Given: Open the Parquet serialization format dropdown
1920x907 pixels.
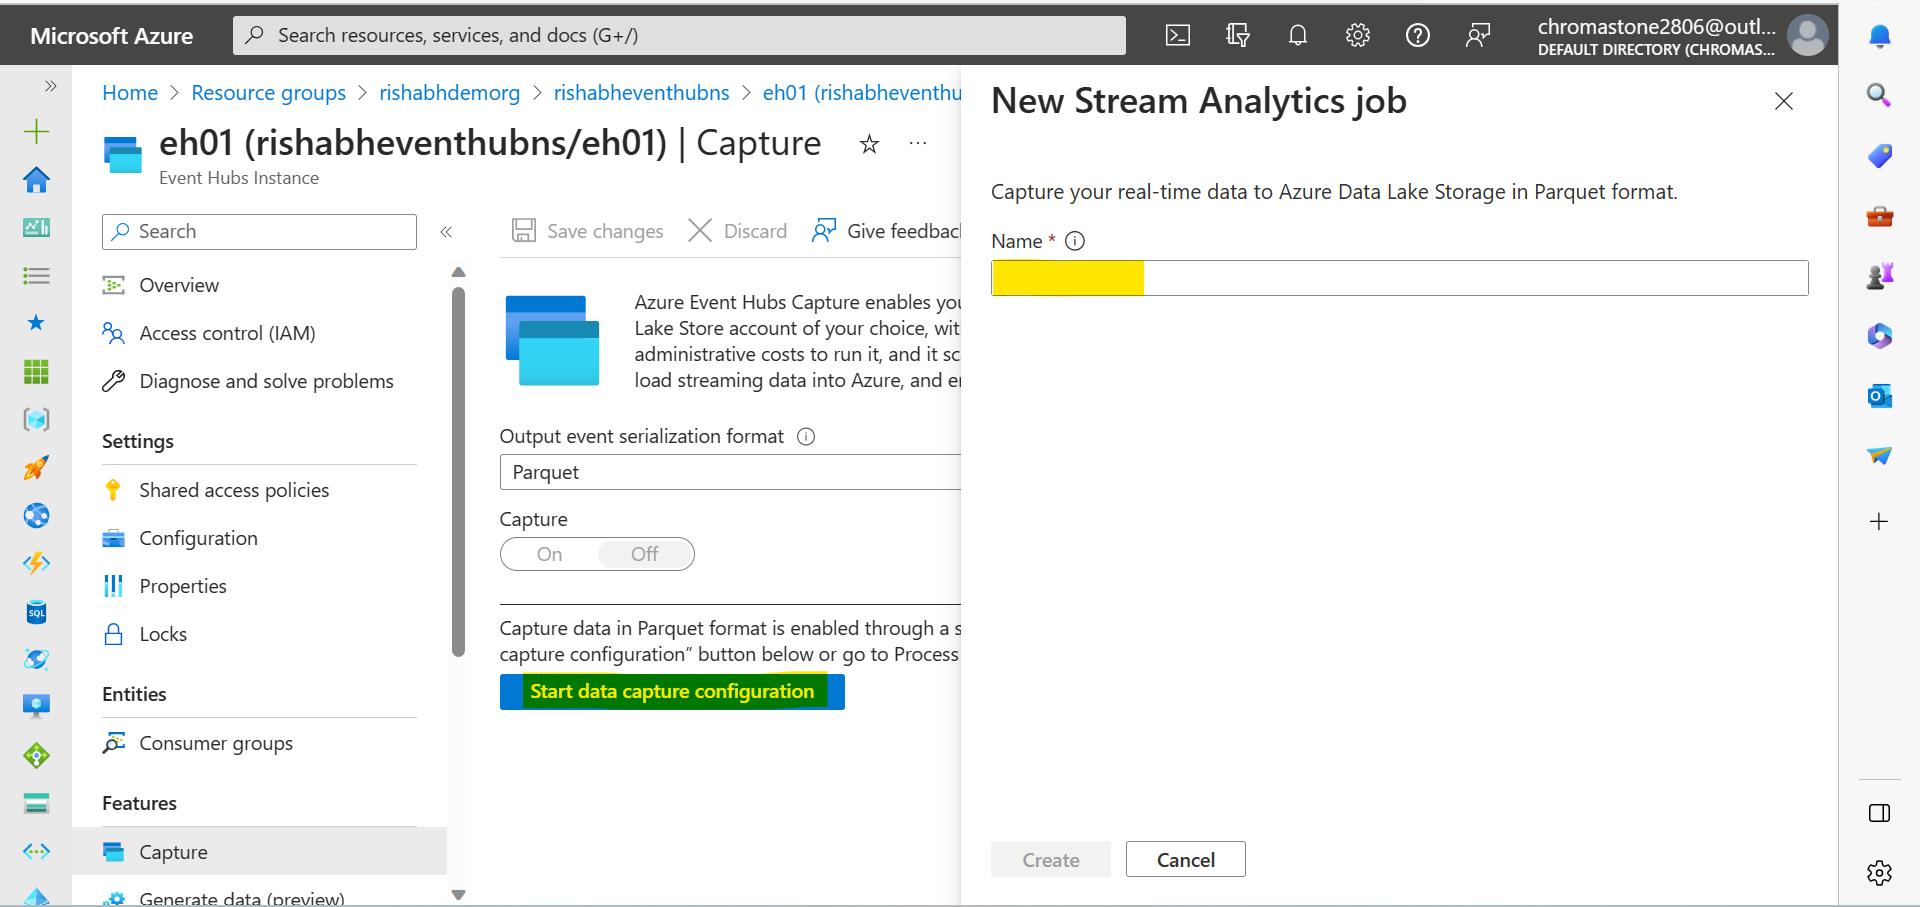Looking at the screenshot, I should click(730, 472).
